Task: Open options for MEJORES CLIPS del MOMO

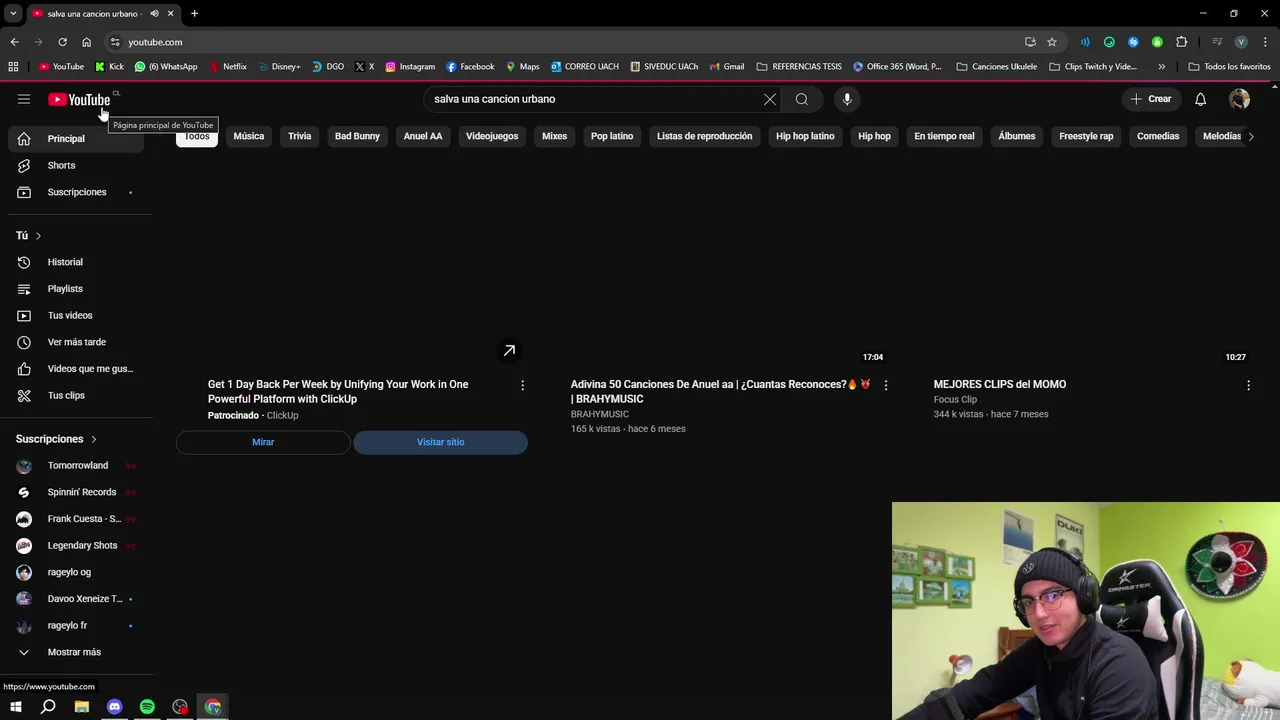Action: [x=1248, y=385]
